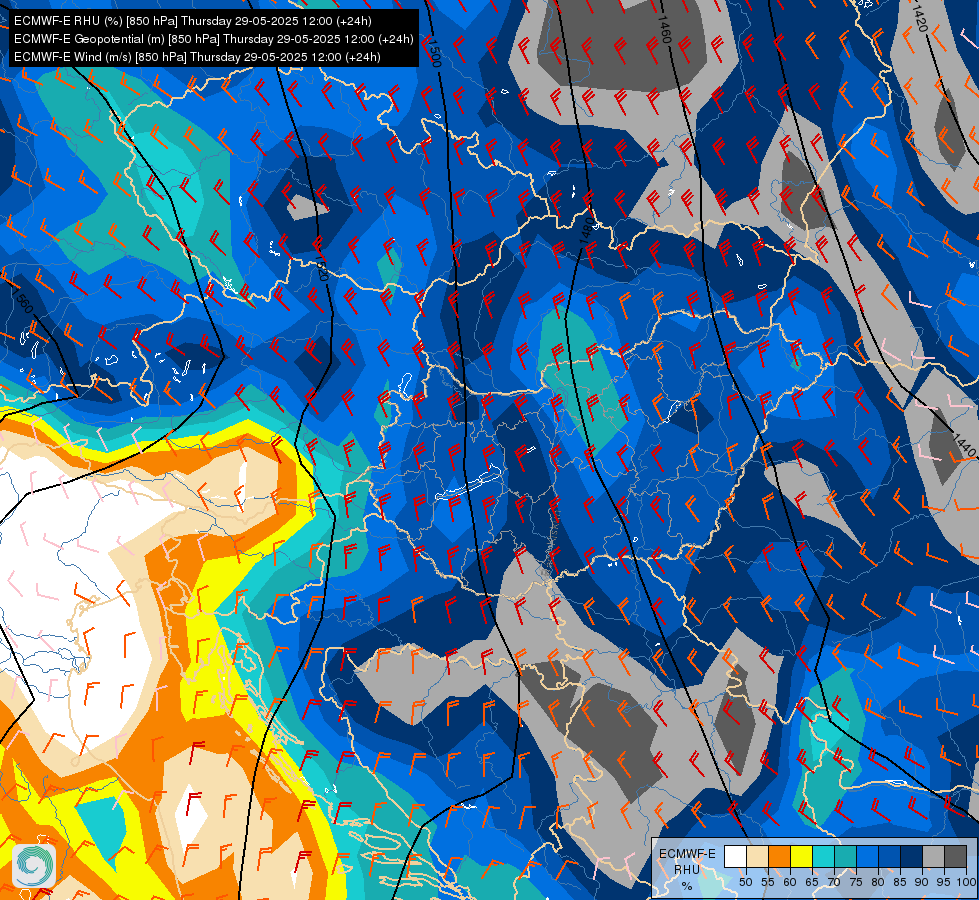
Task: Click the legend tick value 60
Action: click(x=790, y=882)
